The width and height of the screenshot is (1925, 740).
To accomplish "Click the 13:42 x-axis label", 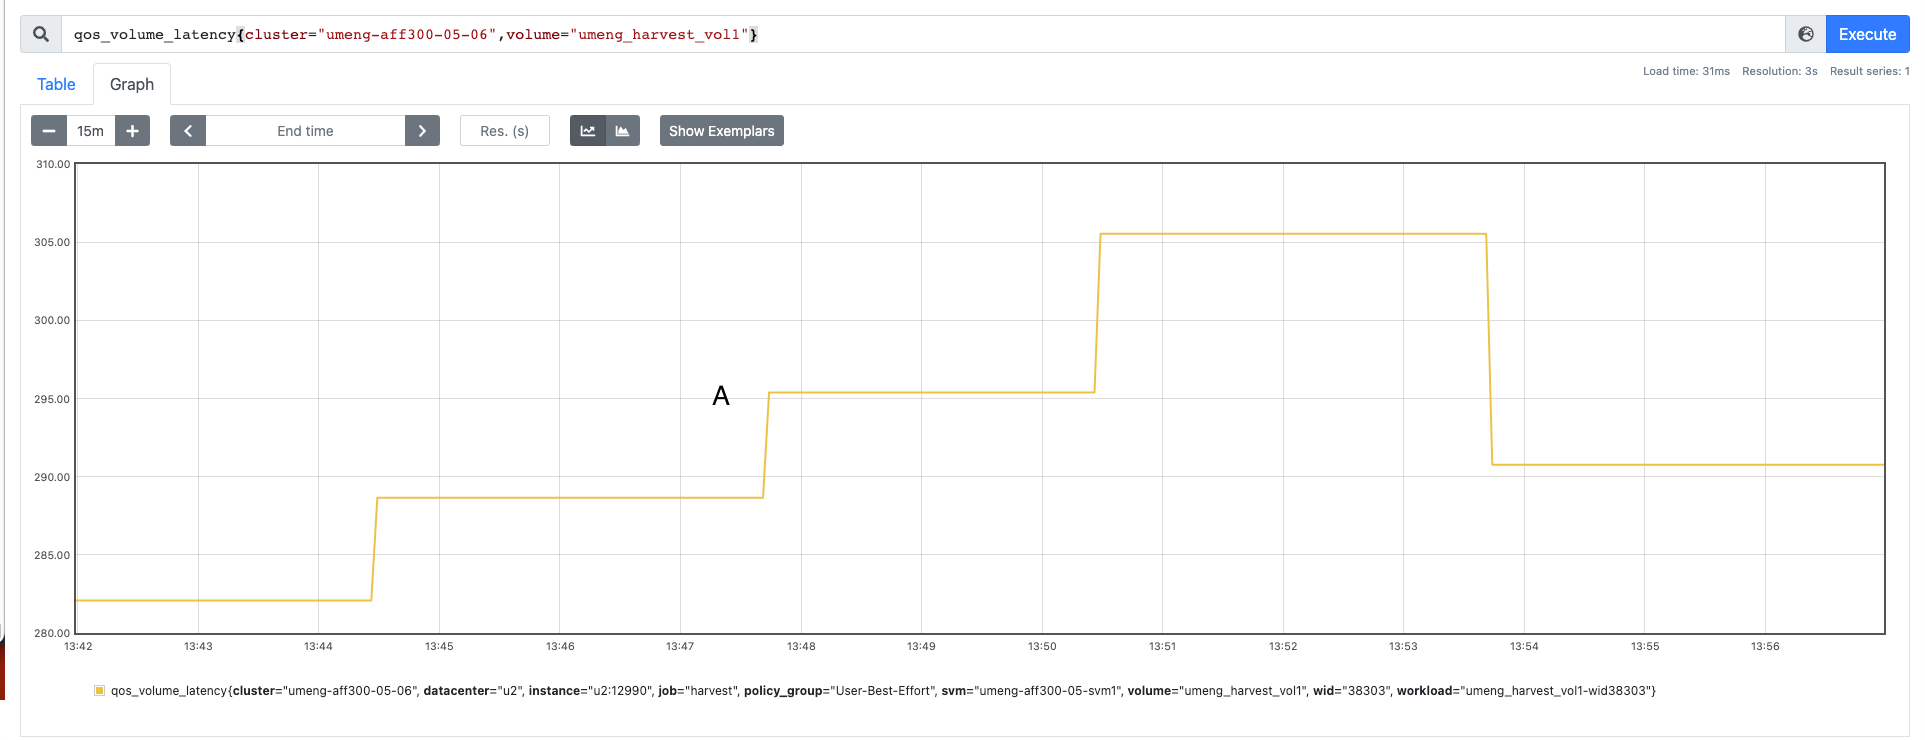I will (x=78, y=646).
